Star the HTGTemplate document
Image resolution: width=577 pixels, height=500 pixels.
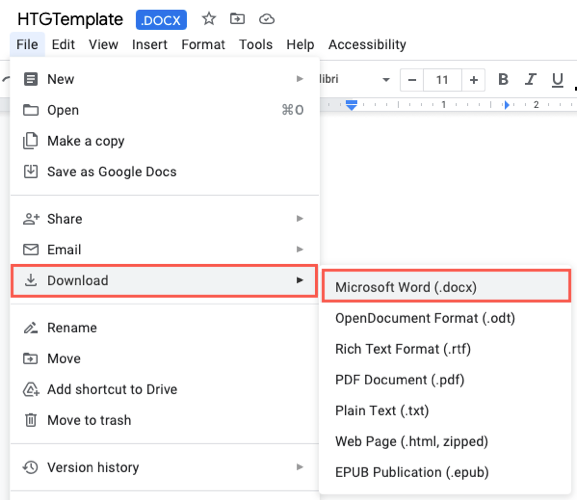(x=209, y=19)
